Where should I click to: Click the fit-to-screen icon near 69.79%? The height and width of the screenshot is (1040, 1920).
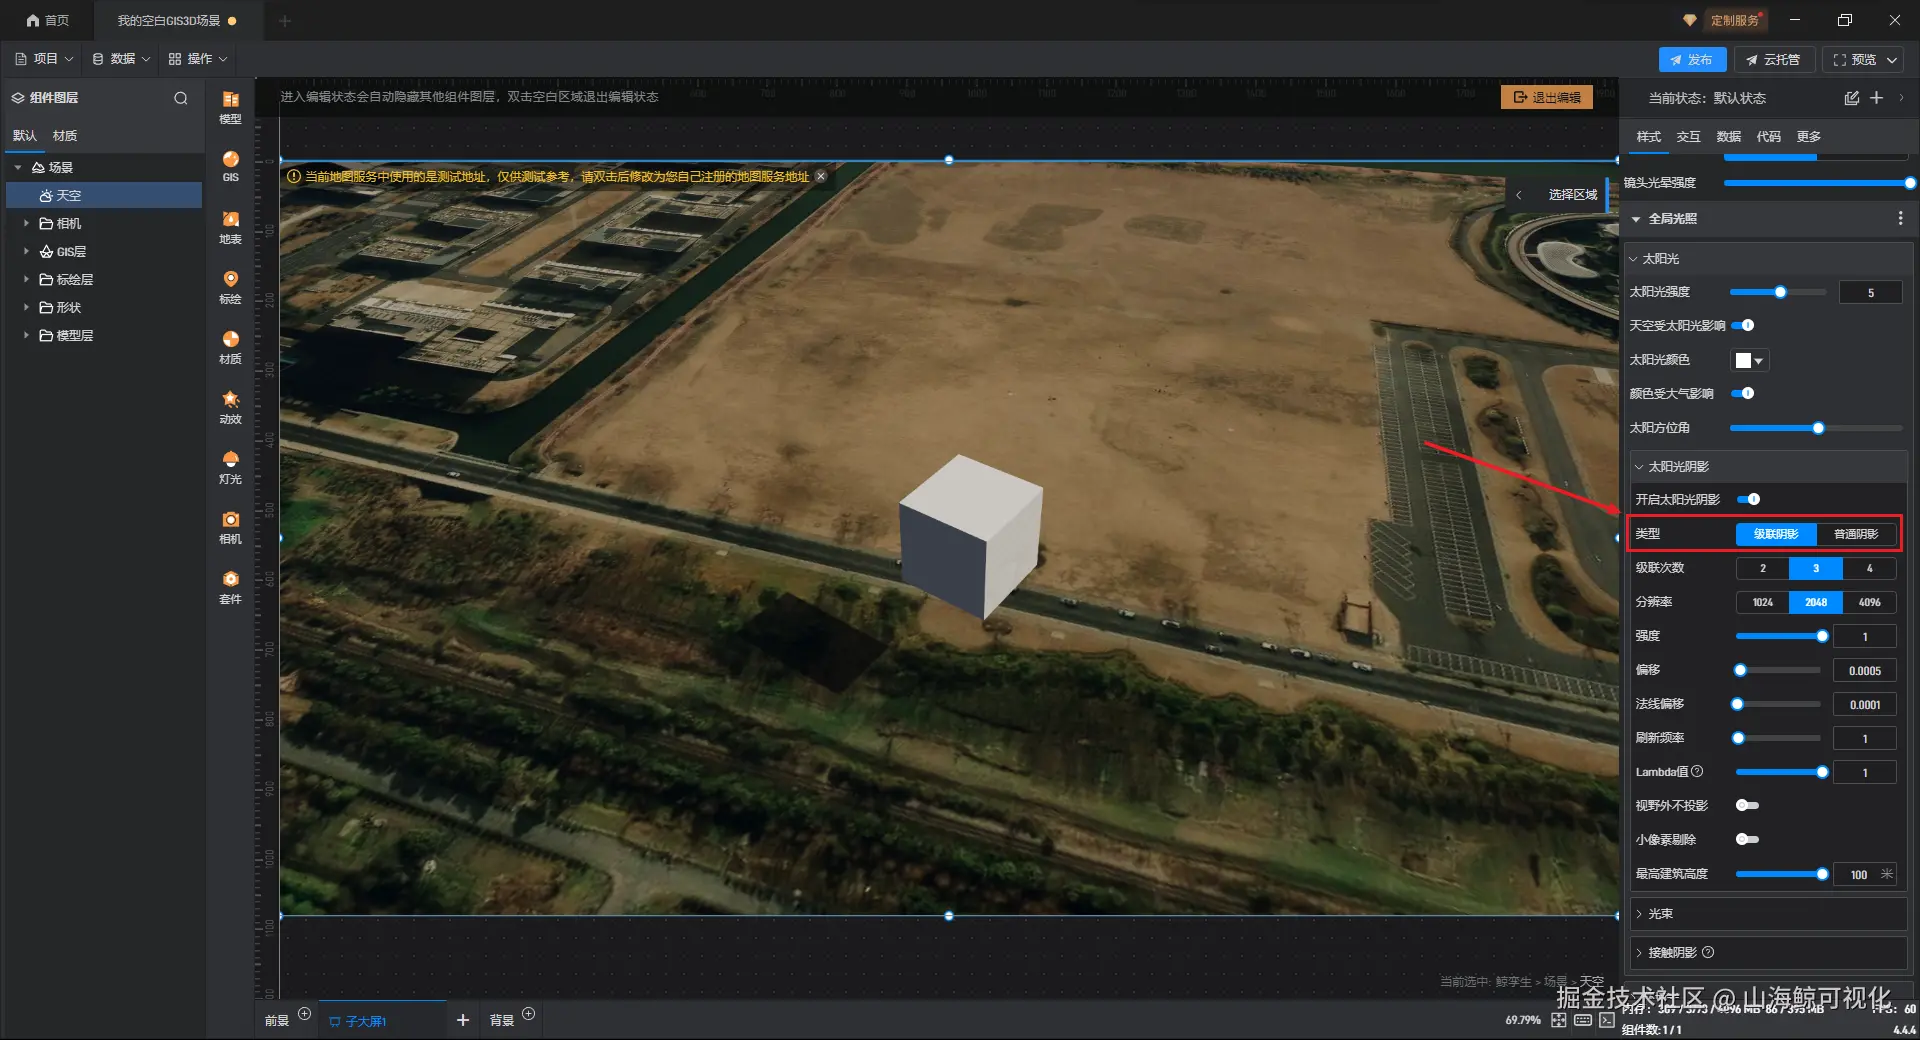pyautogui.click(x=1559, y=1020)
